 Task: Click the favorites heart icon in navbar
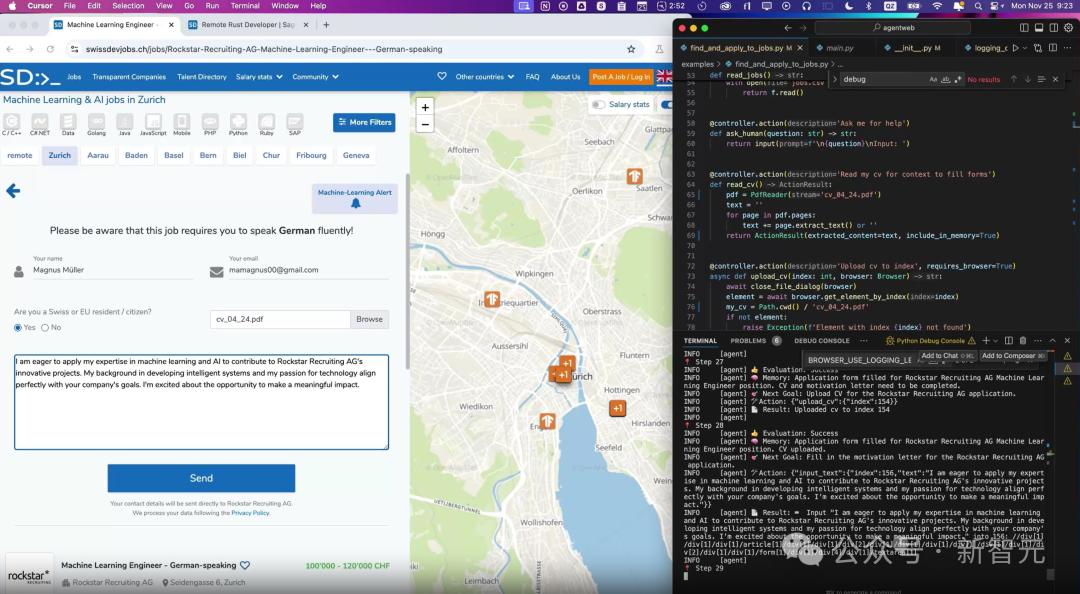(442, 76)
